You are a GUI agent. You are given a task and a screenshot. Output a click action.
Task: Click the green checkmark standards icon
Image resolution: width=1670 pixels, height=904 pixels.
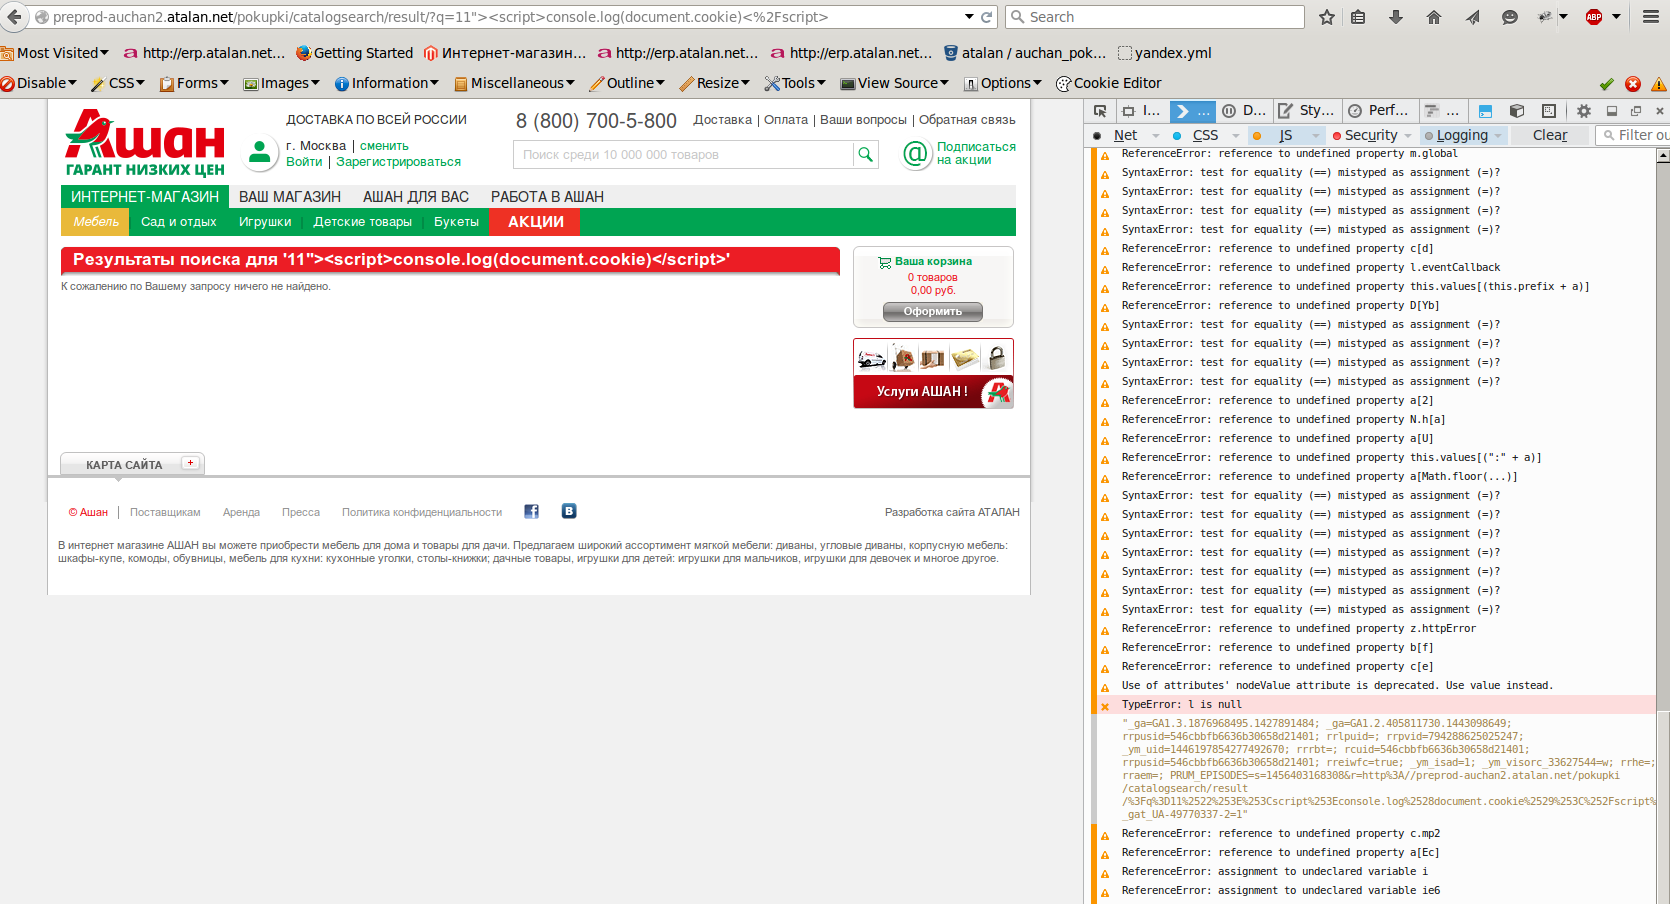pyautogui.click(x=1607, y=84)
